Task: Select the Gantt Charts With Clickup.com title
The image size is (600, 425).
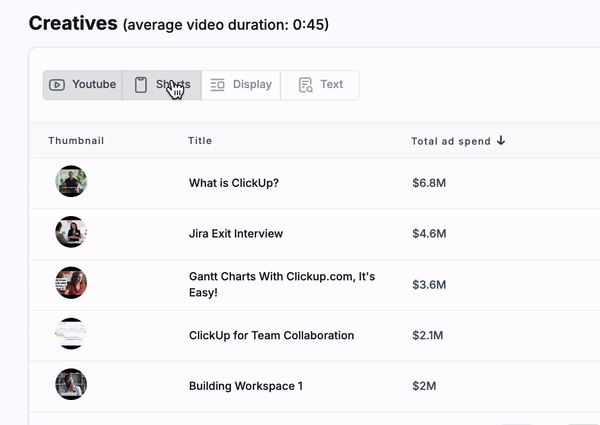Action: coord(282,284)
